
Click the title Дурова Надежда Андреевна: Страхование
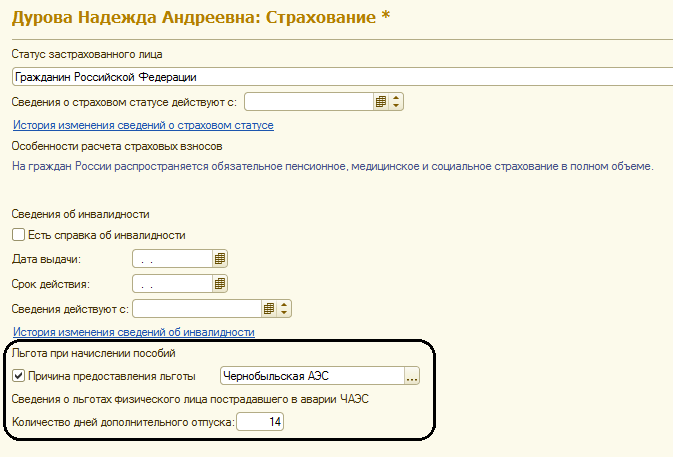pyautogui.click(x=201, y=18)
